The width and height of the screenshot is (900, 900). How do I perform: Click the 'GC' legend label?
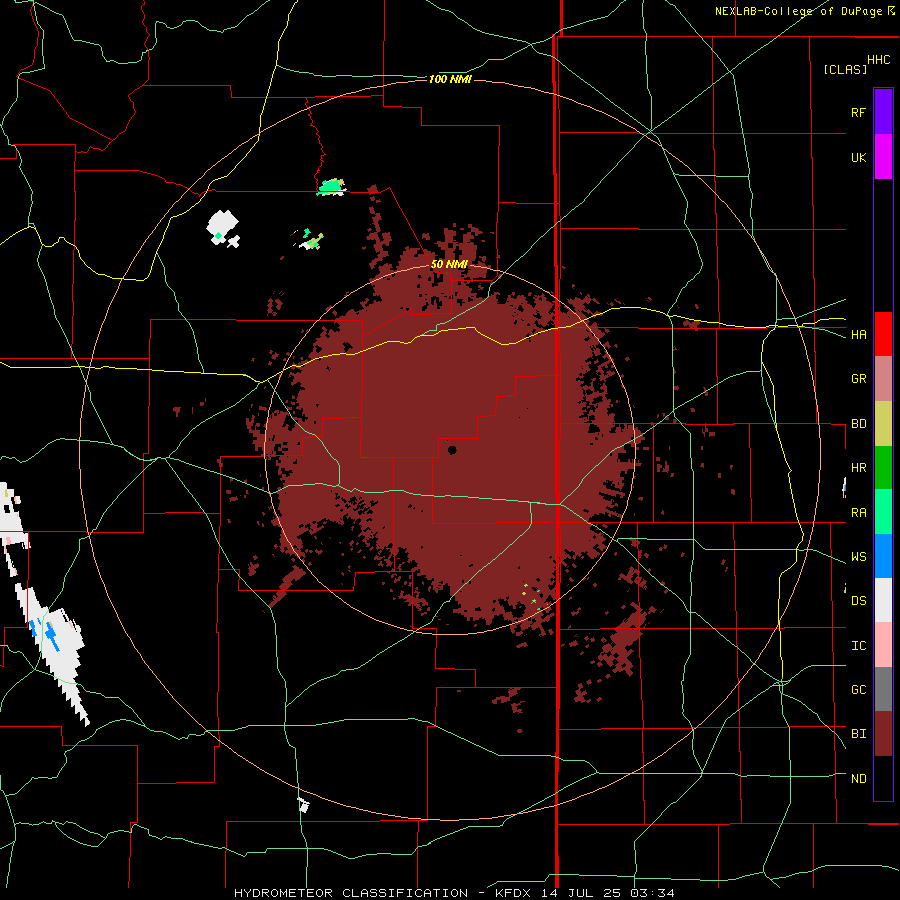click(x=858, y=690)
